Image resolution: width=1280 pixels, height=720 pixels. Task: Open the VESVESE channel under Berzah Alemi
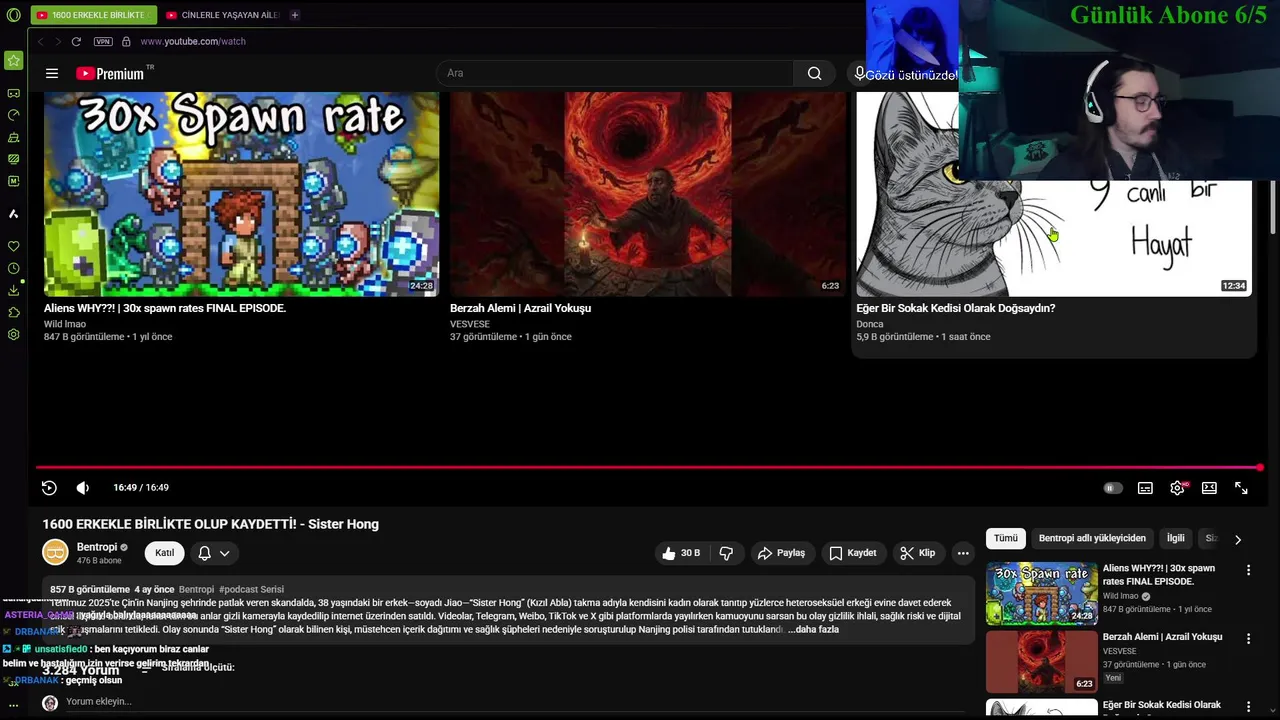470,324
